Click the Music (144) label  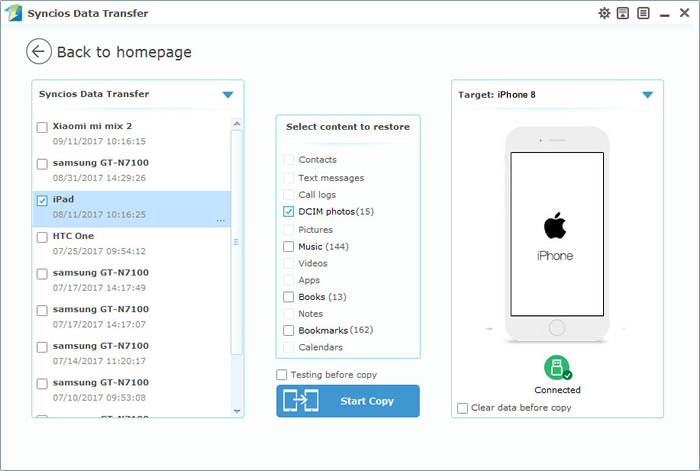pos(323,246)
